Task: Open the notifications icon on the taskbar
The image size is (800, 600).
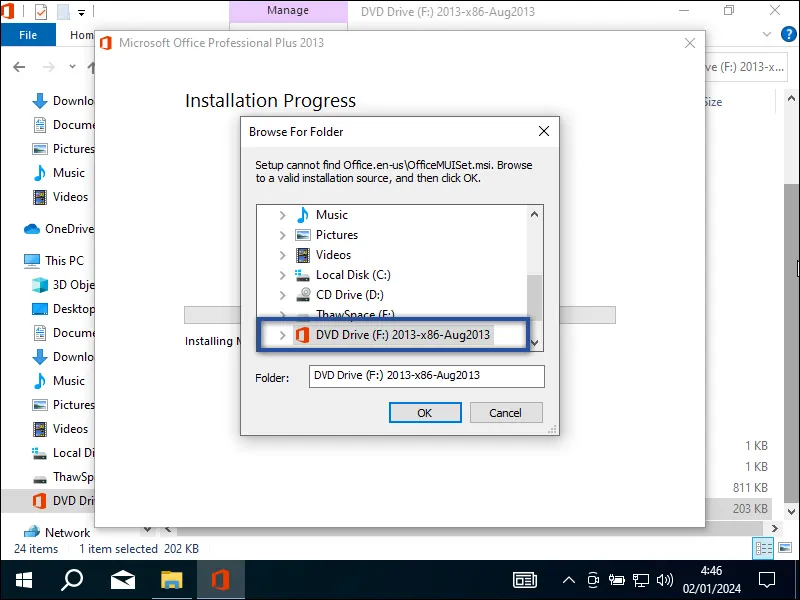Action: tap(766, 579)
